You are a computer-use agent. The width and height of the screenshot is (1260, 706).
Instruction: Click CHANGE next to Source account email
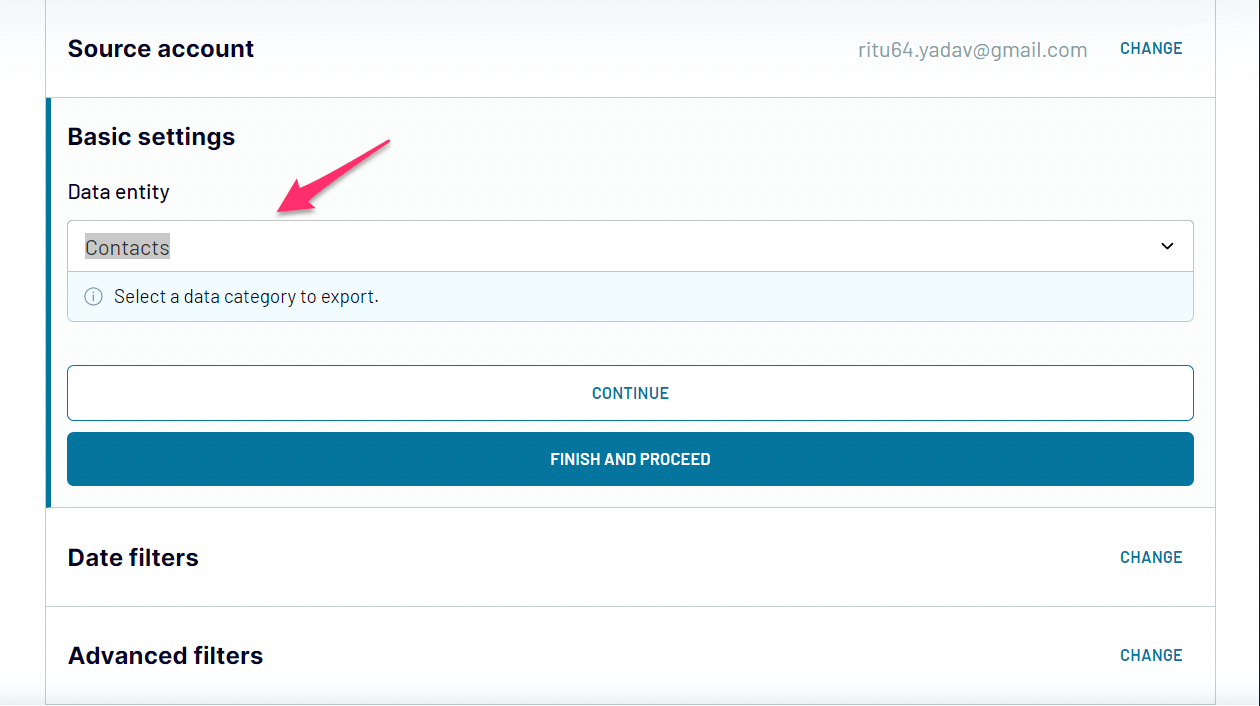tap(1151, 48)
